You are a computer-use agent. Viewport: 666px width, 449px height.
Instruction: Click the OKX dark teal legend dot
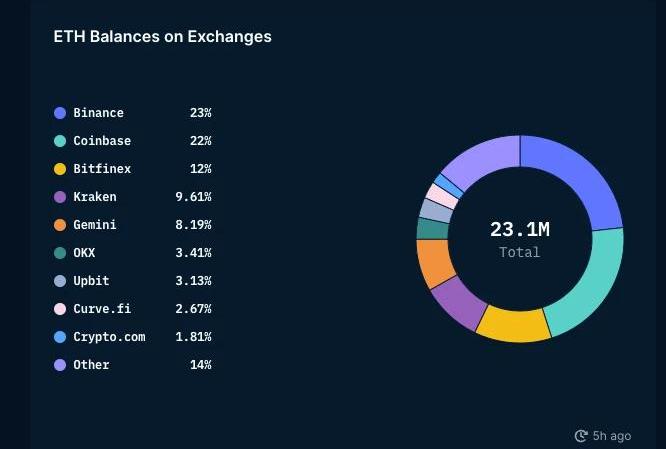point(60,253)
